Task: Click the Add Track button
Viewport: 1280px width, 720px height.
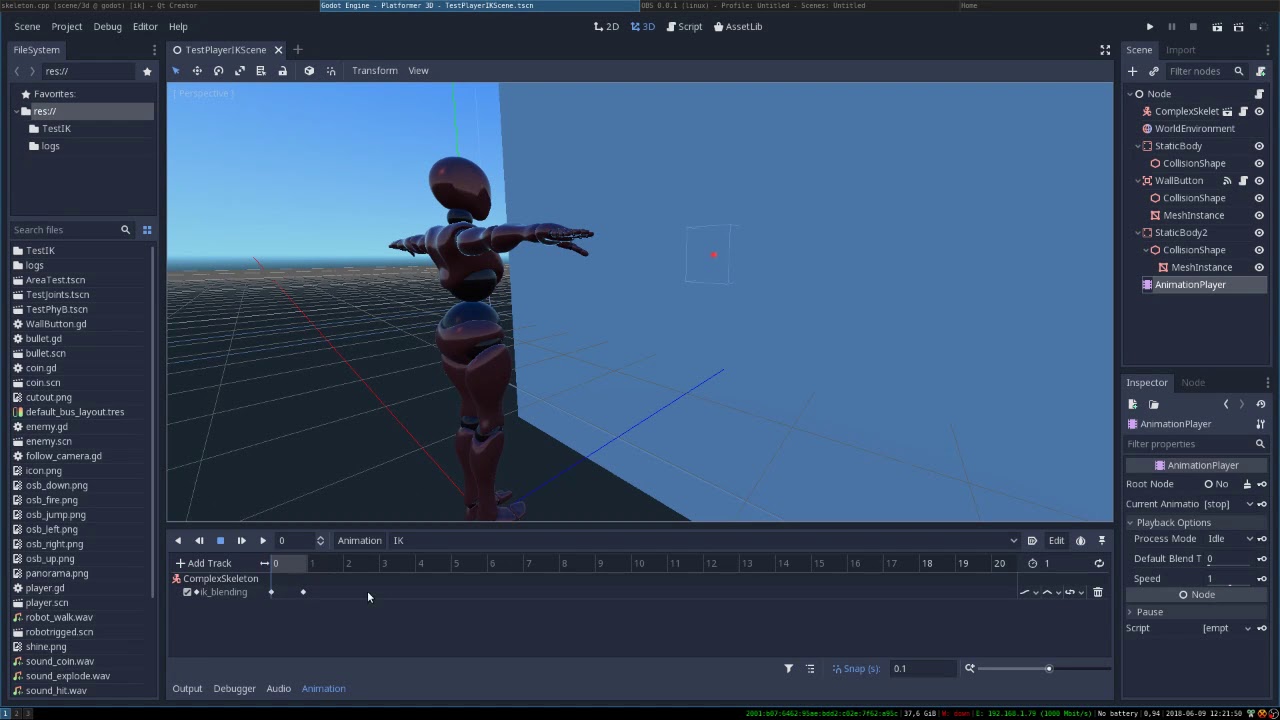Action: (204, 563)
